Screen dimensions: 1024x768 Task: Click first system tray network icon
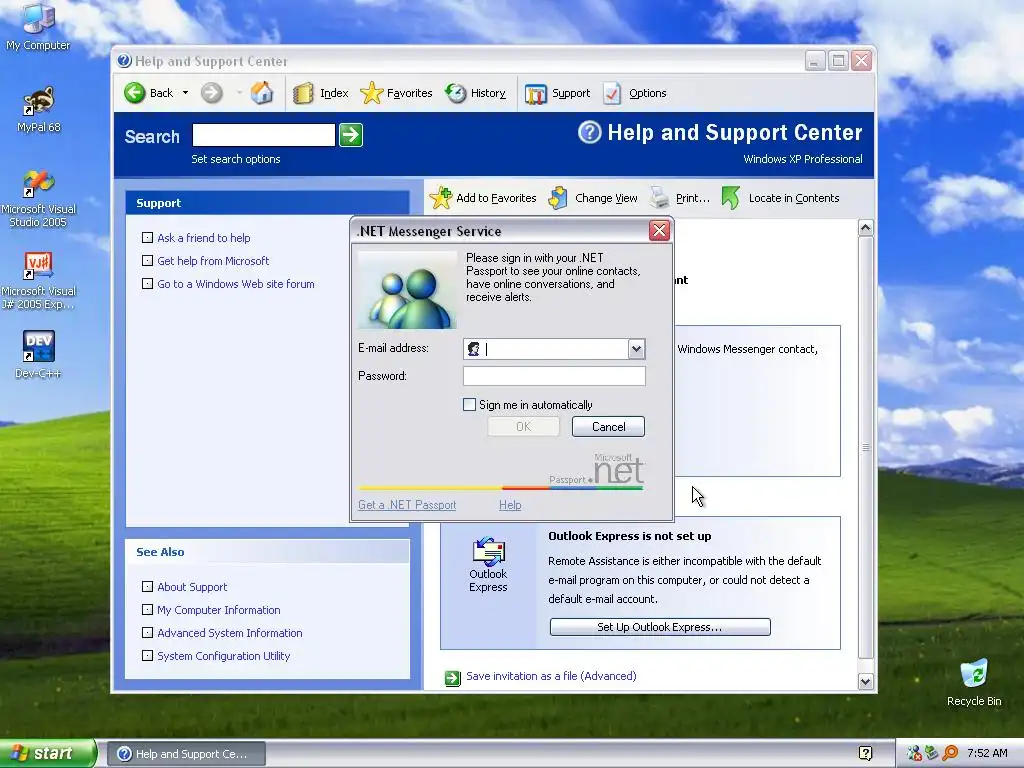[x=914, y=753]
